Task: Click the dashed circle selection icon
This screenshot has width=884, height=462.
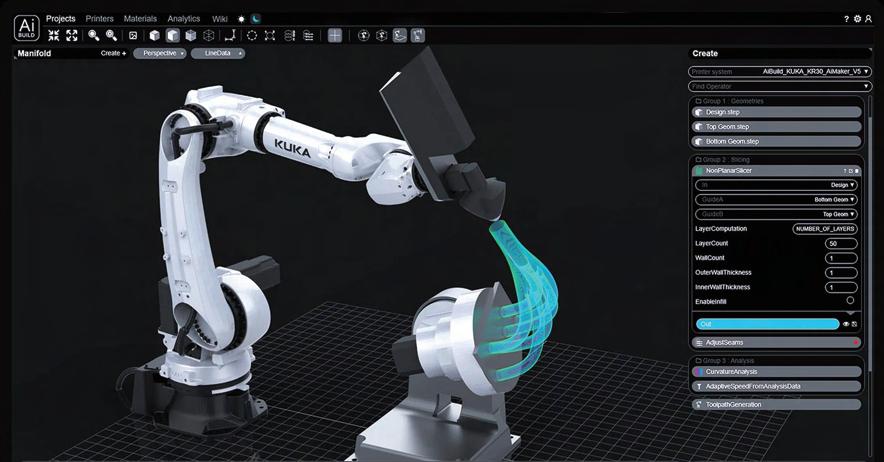Action: (x=252, y=36)
